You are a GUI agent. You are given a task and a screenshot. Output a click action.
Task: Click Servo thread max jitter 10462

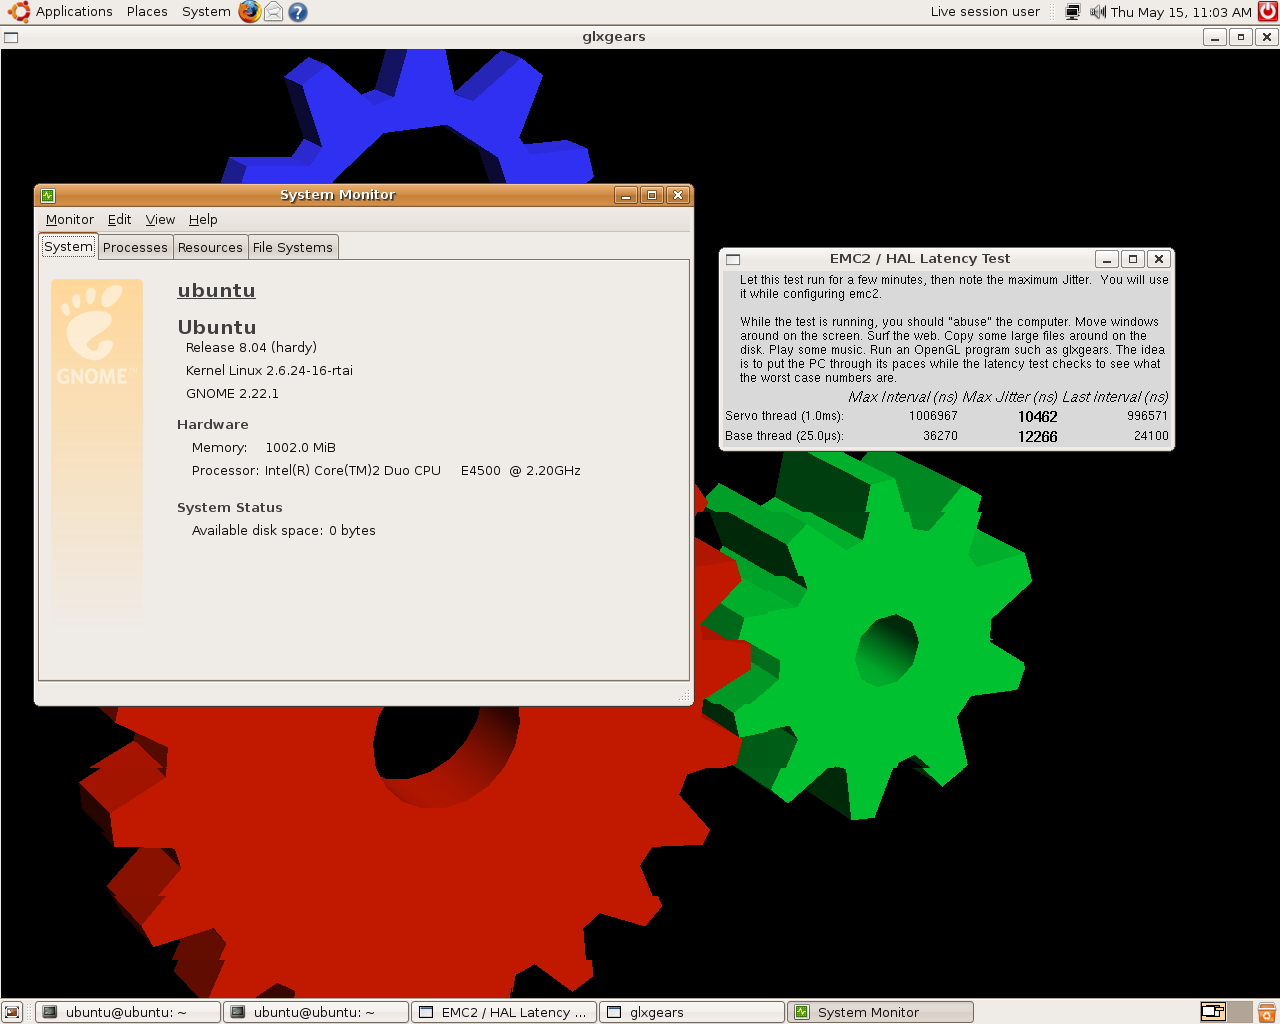(1038, 417)
